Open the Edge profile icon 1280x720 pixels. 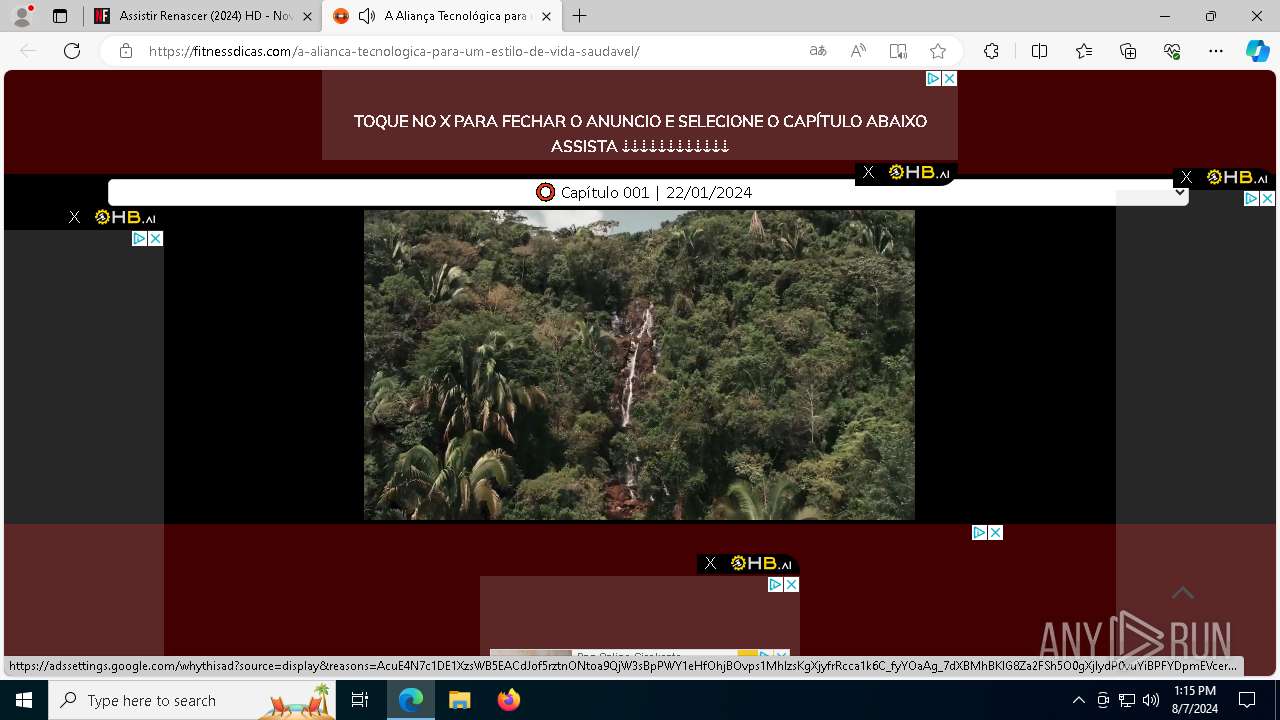22,16
